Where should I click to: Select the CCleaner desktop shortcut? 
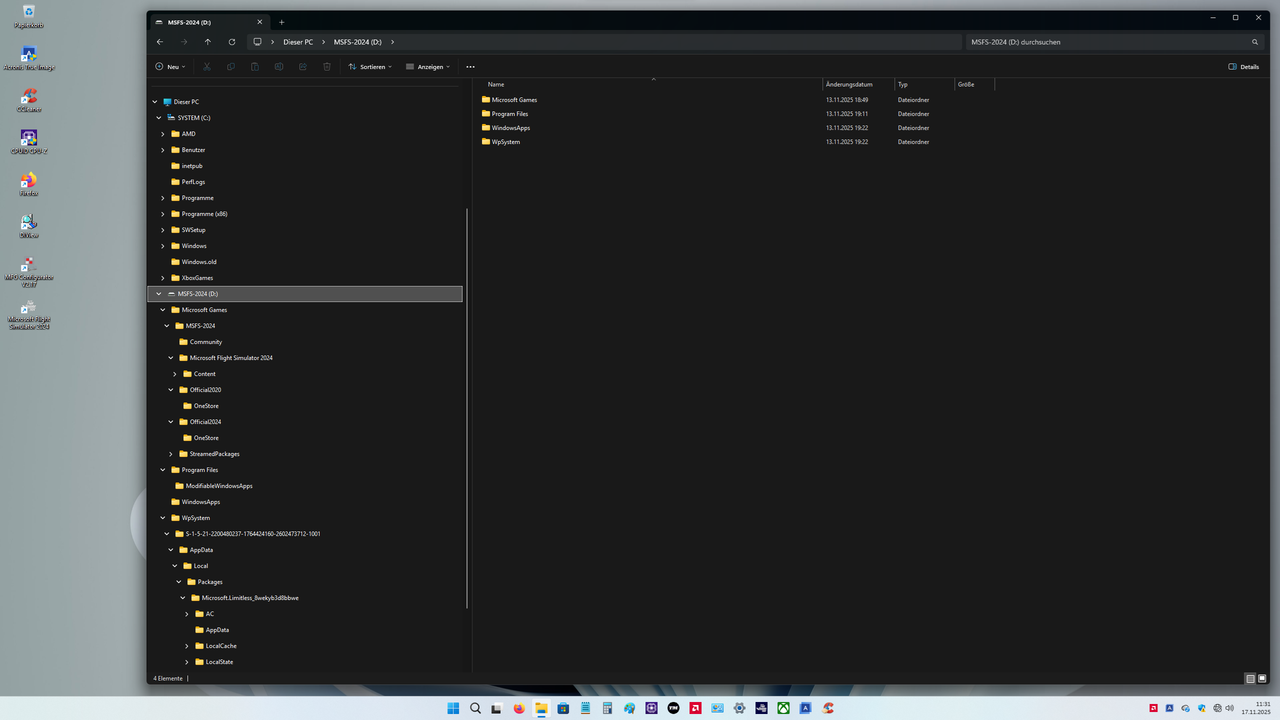[x=29, y=100]
